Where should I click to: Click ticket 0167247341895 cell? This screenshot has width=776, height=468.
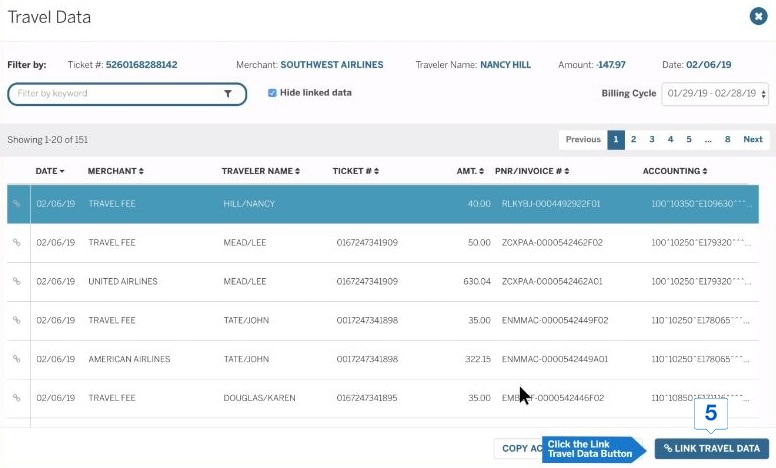click(367, 397)
